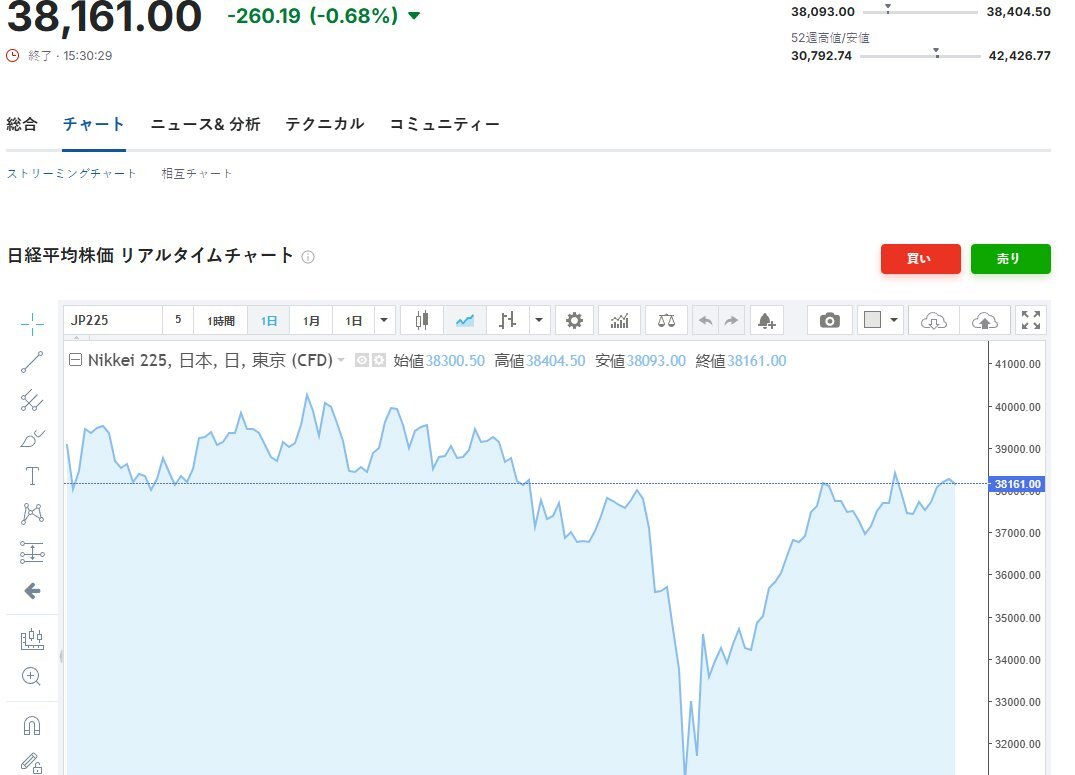Click the chart layout square swatch
The height and width of the screenshot is (775, 1075).
click(x=872, y=320)
